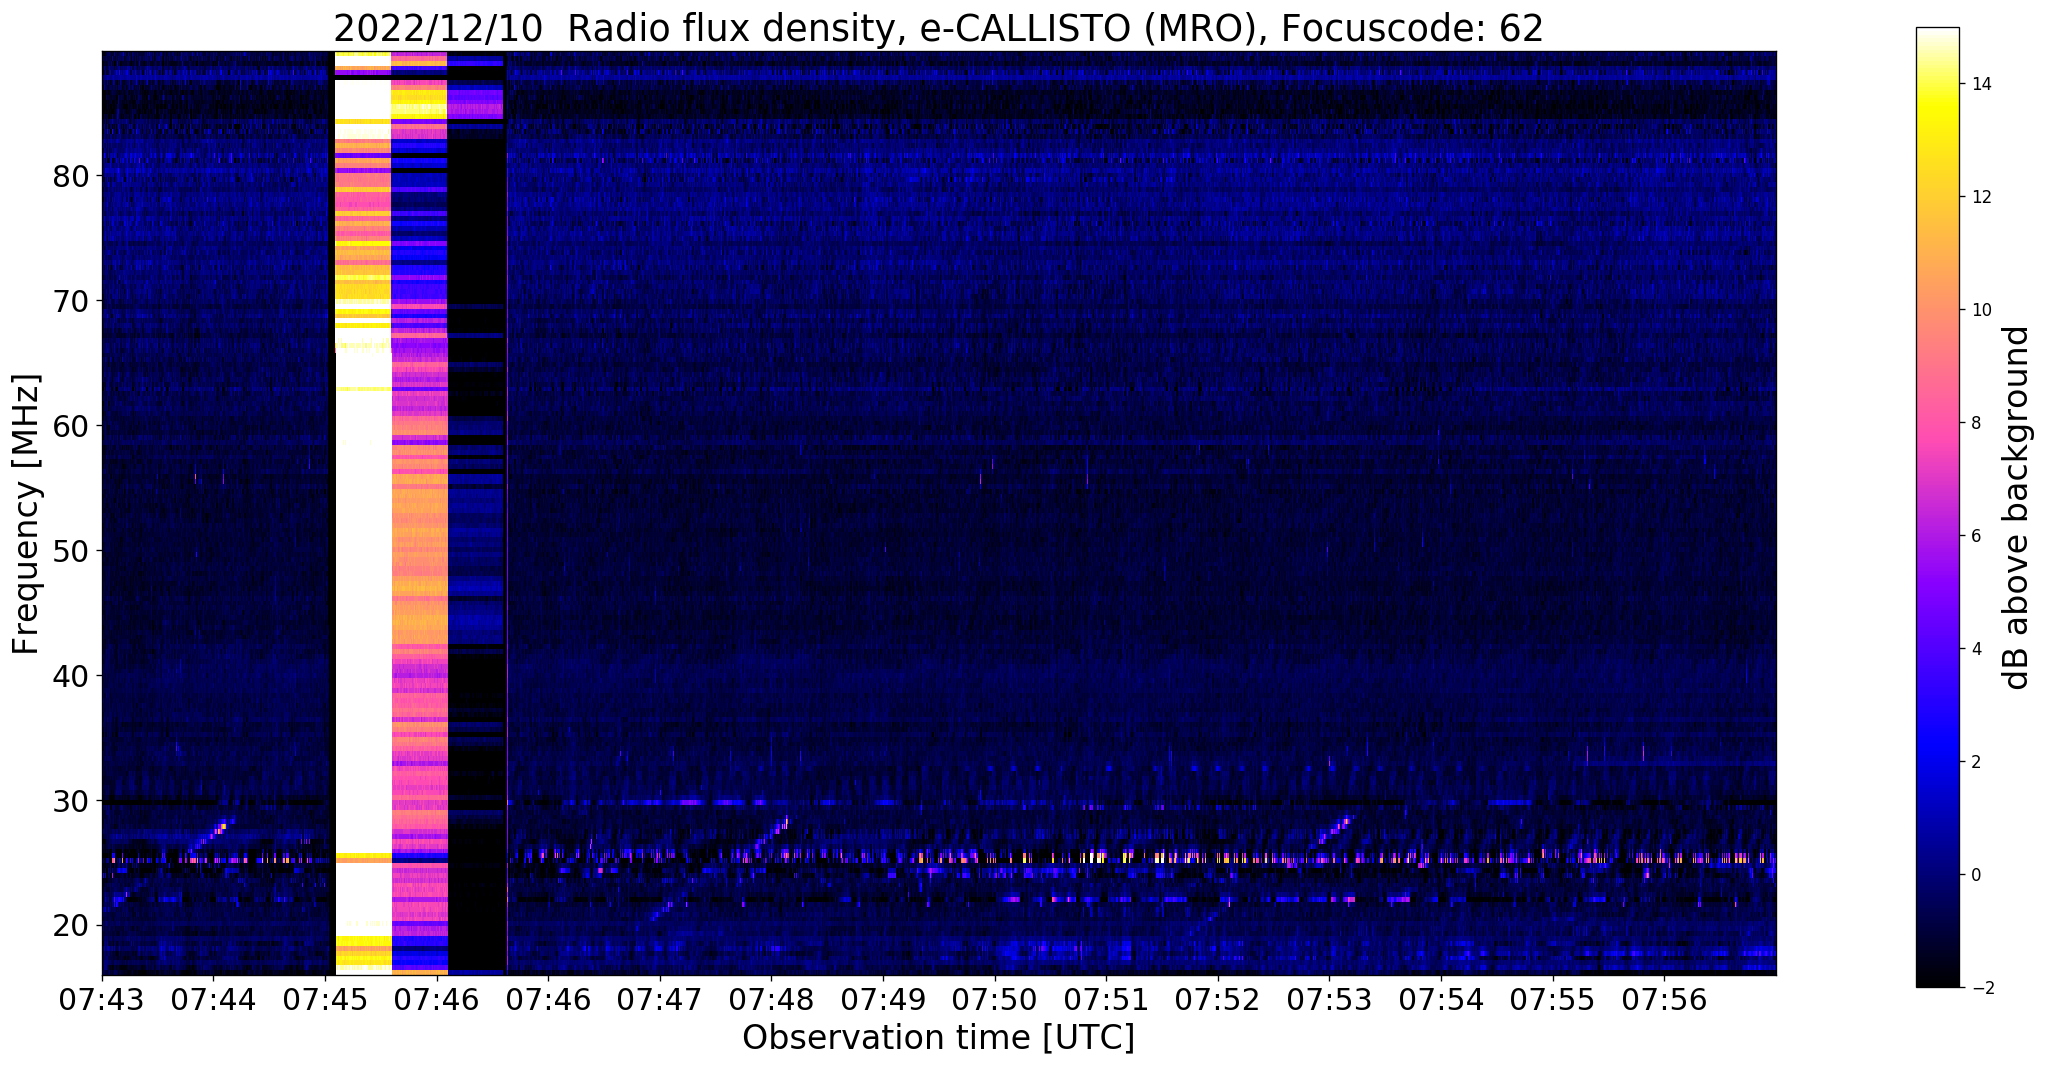Click the colorbar tick value 12
The image size is (2047, 1067).
coord(1980,198)
